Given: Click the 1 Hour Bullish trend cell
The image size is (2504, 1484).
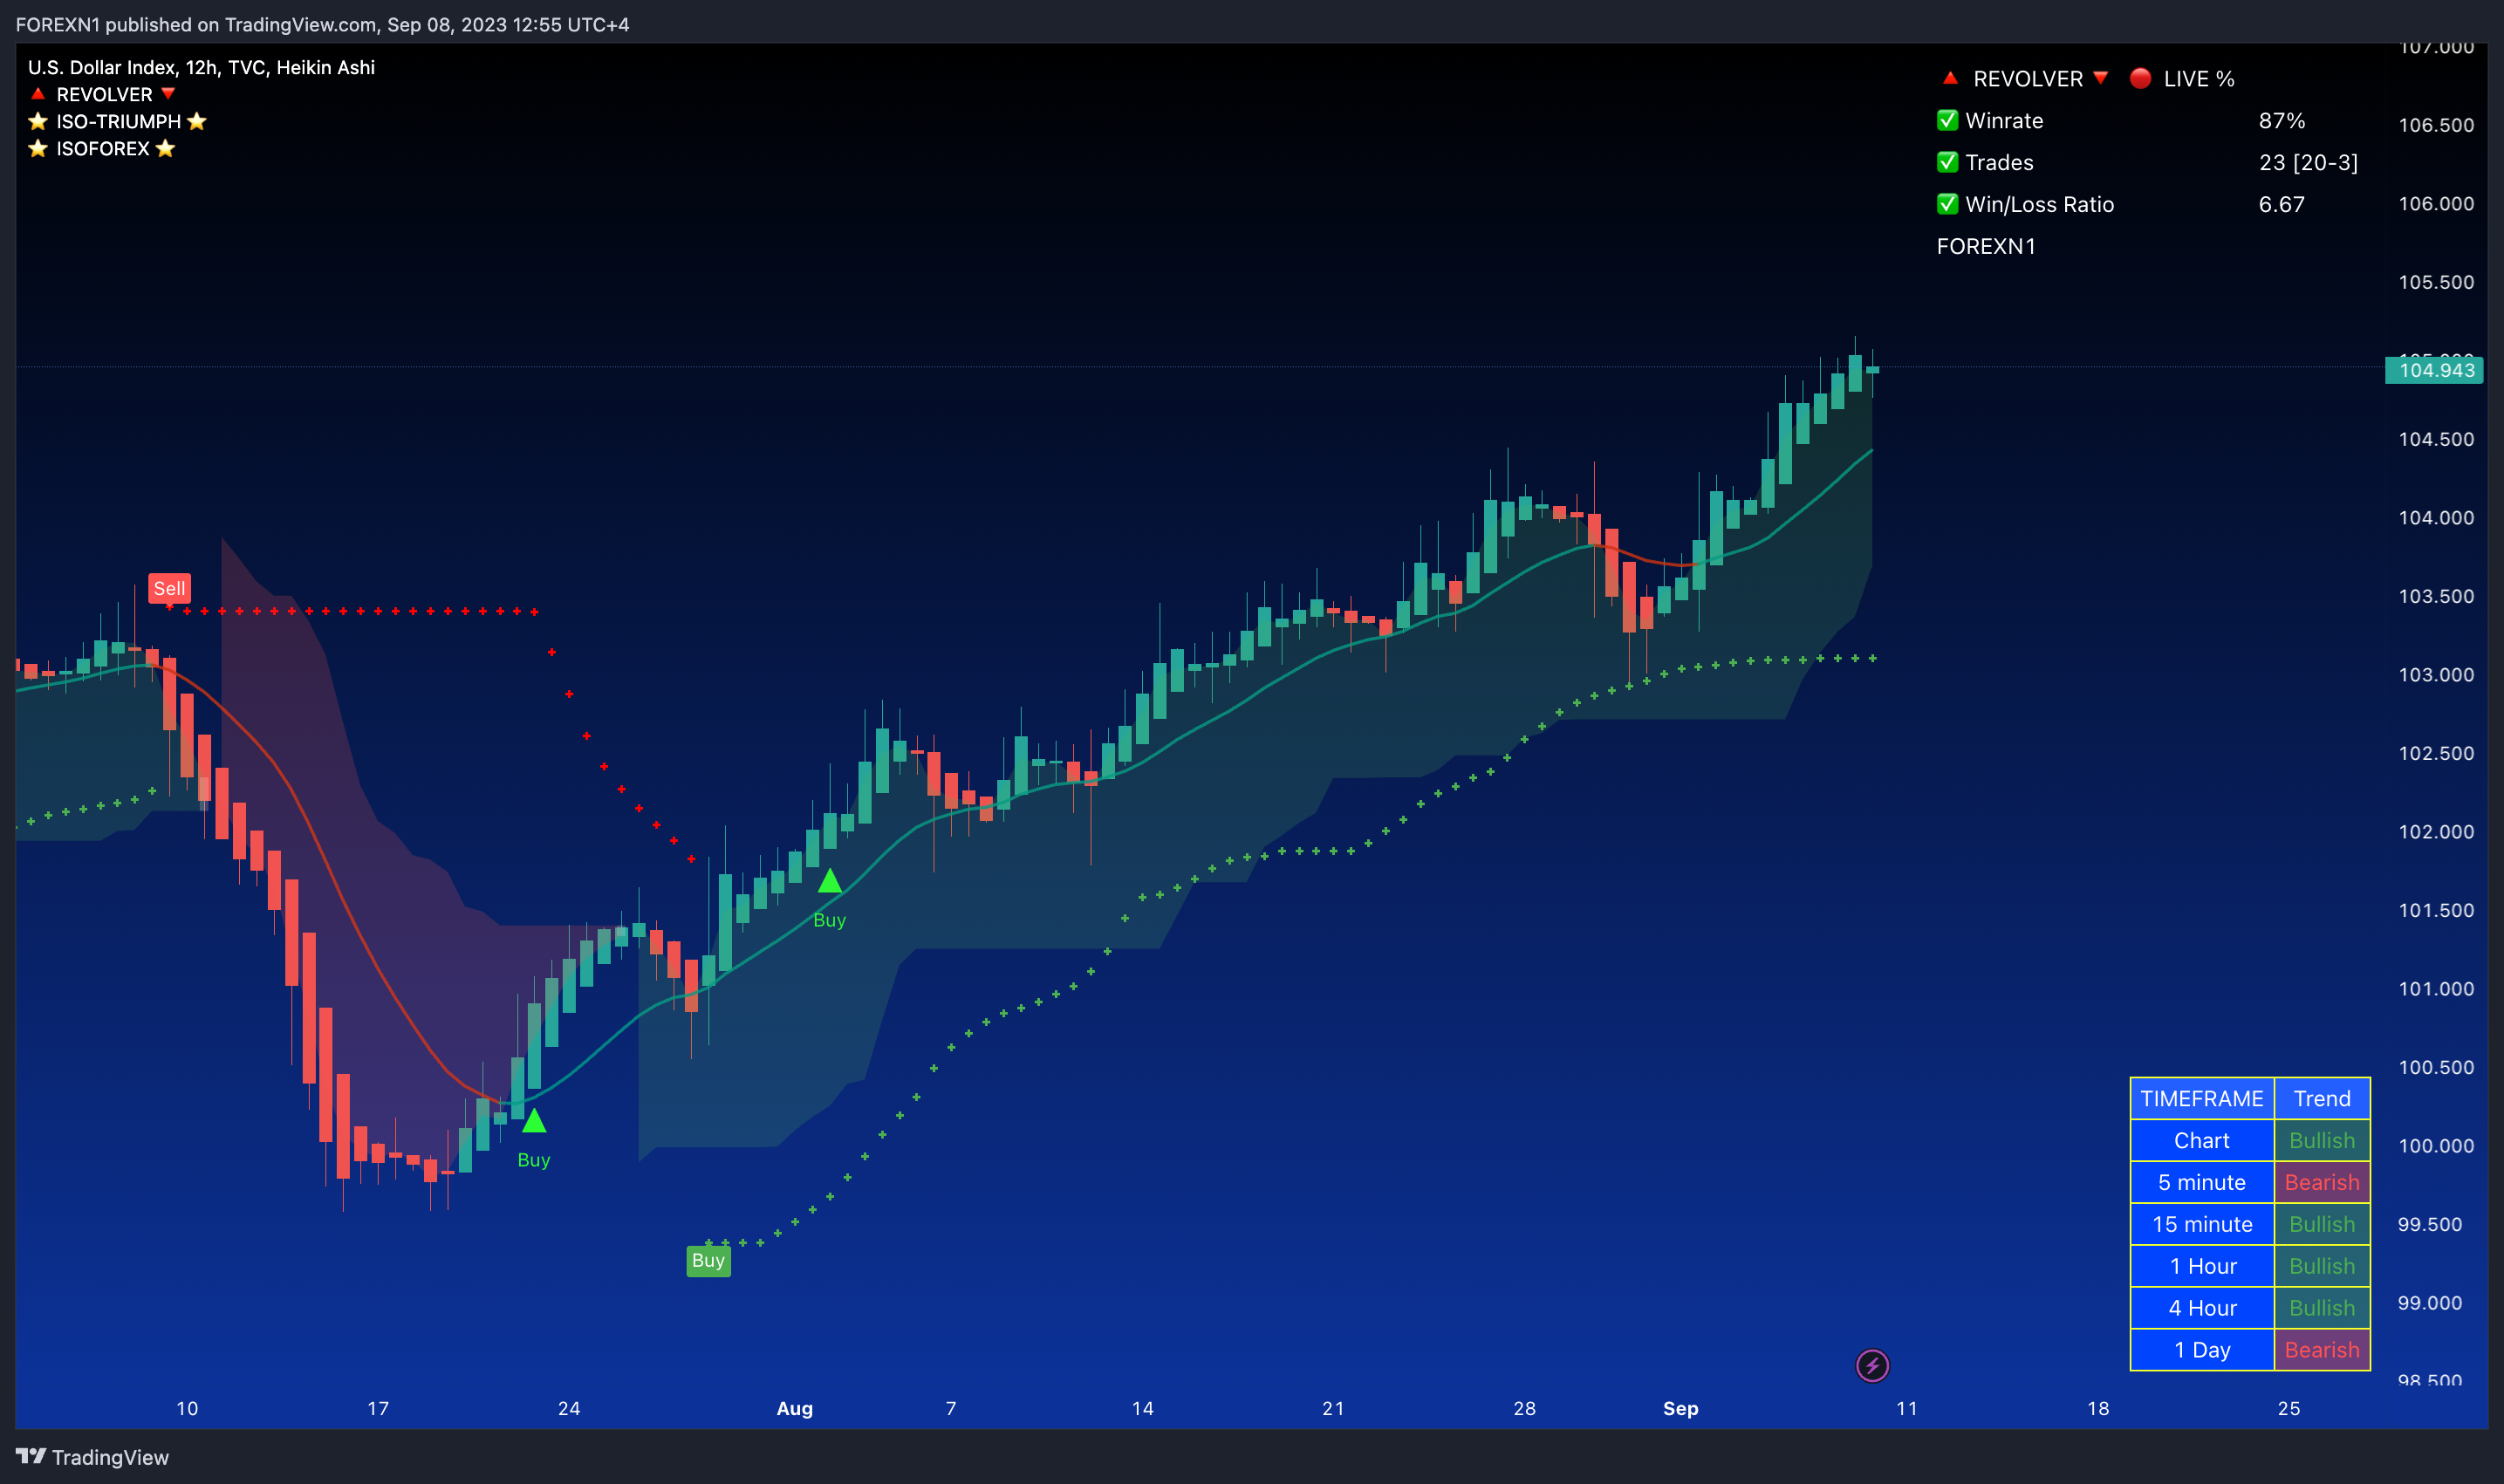Looking at the screenshot, I should [2322, 1266].
